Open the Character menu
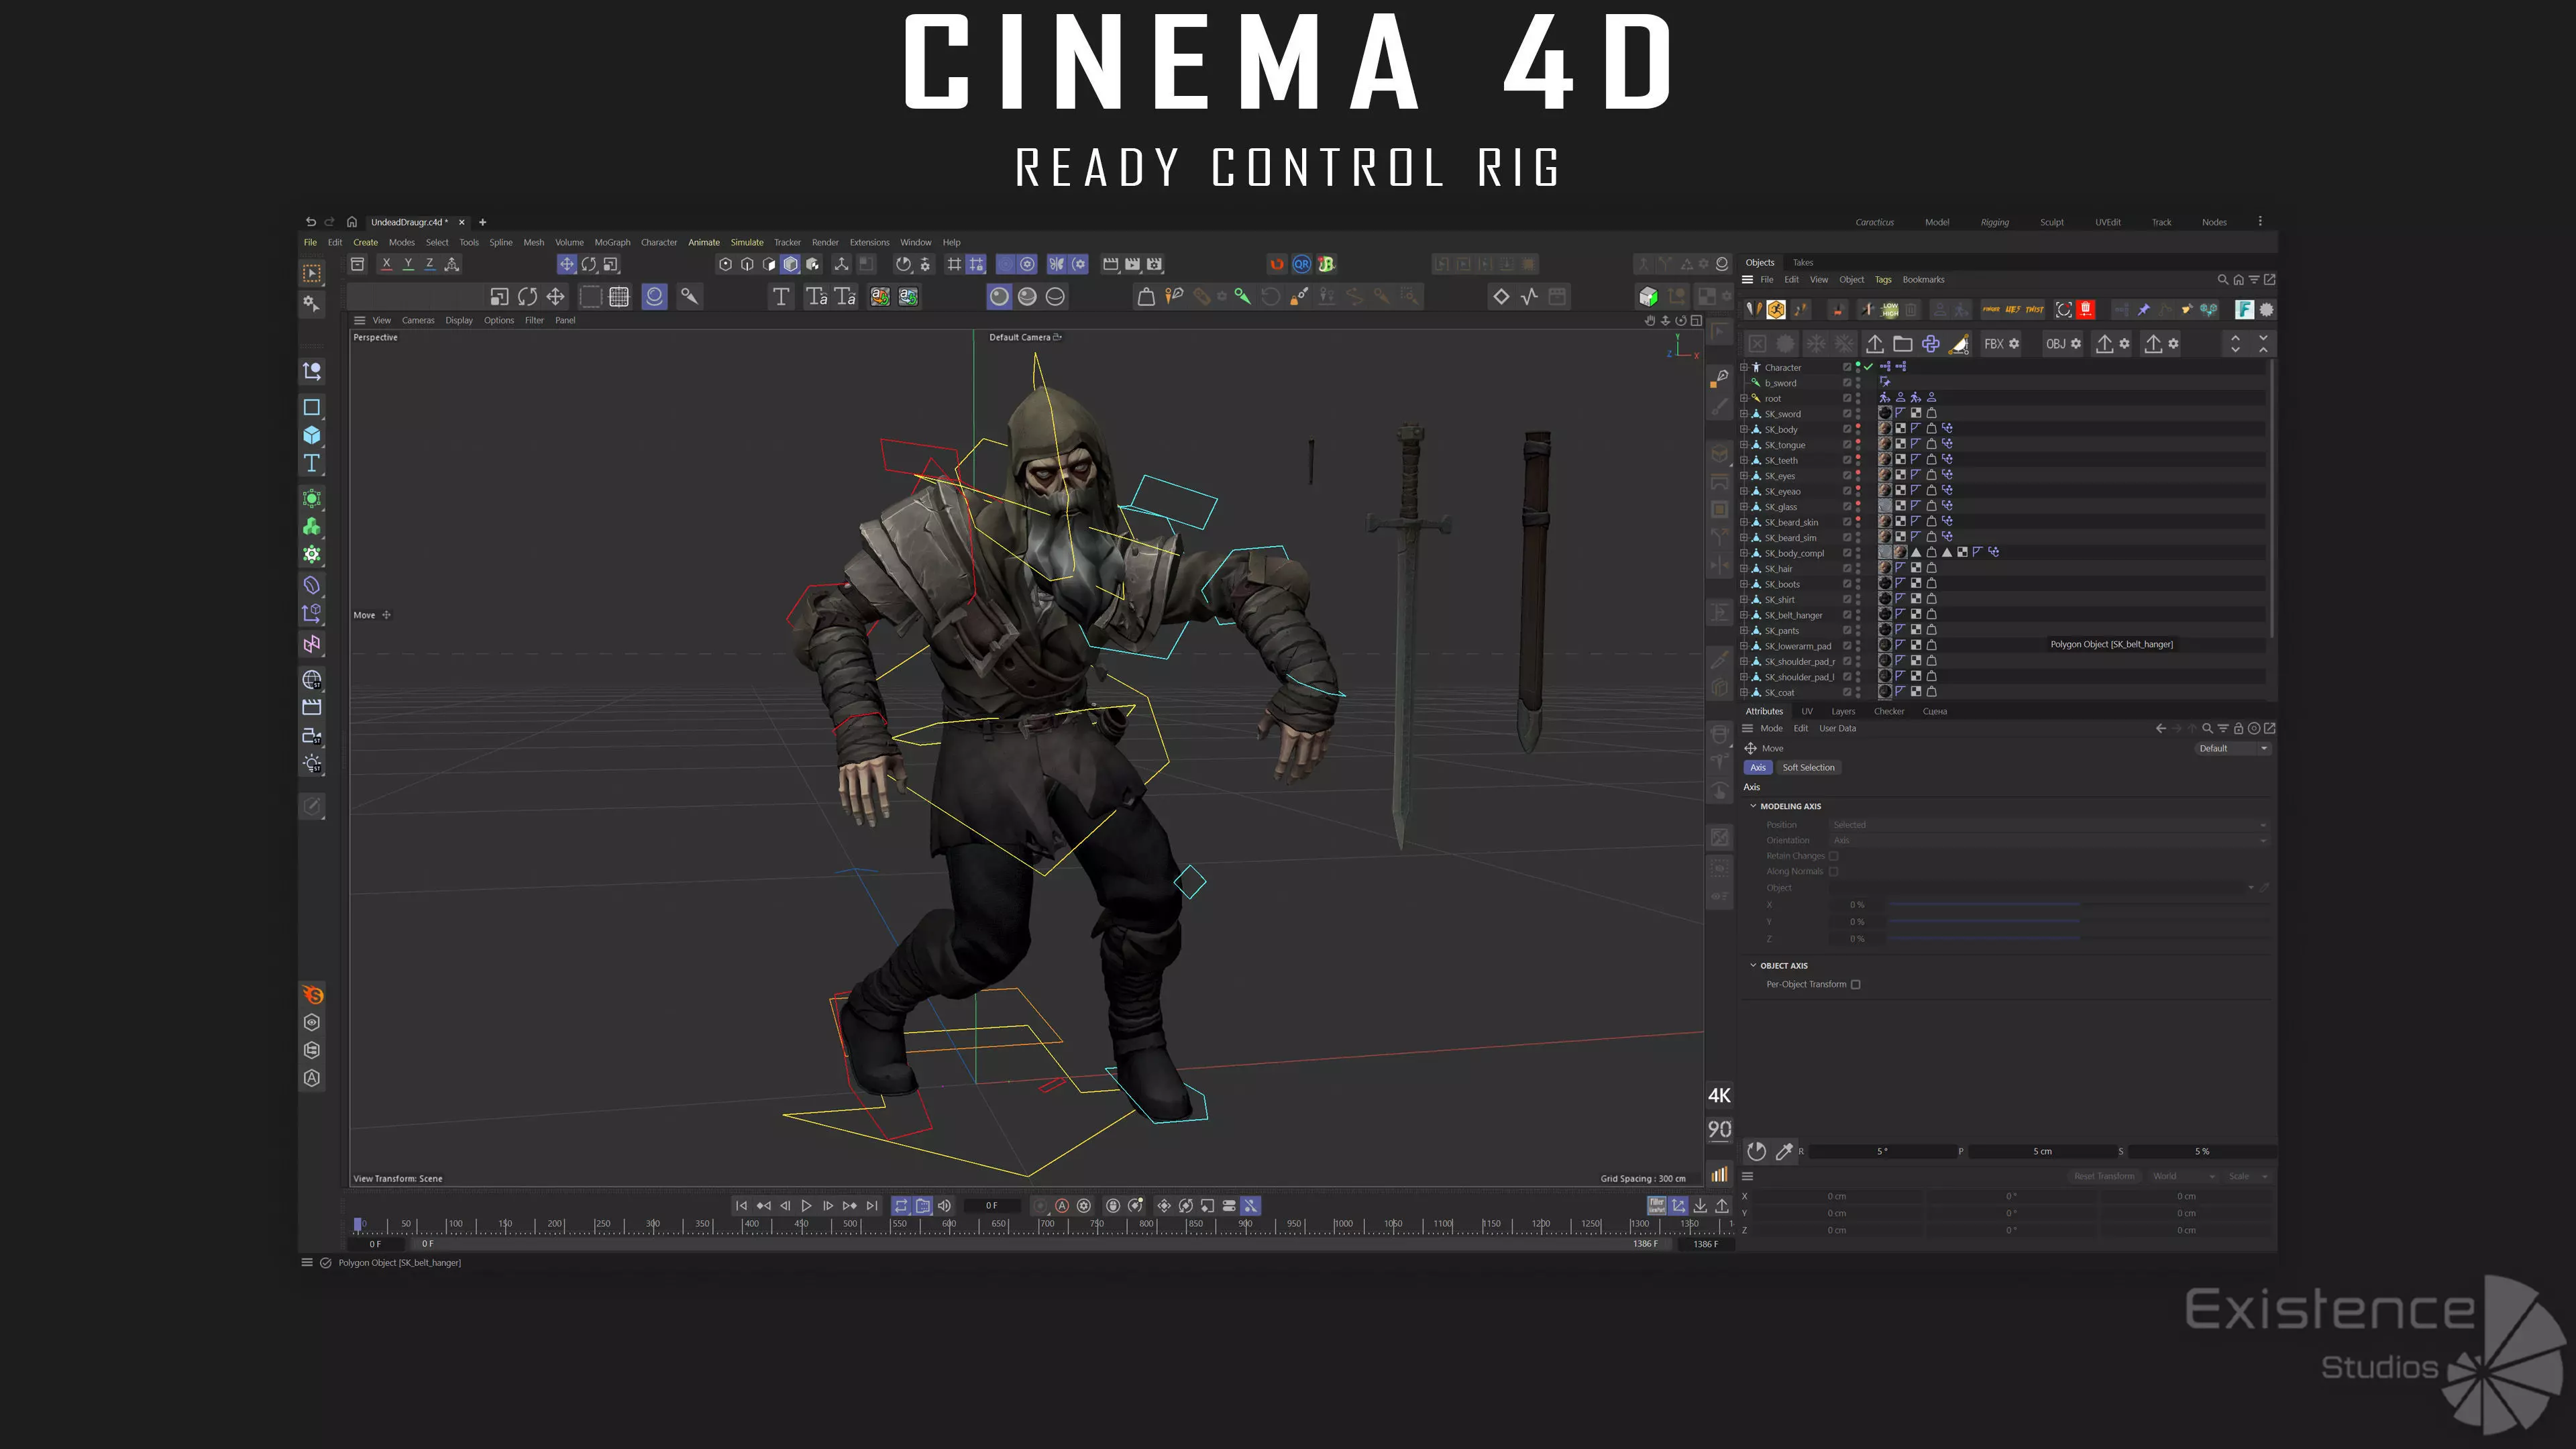 coord(658,242)
